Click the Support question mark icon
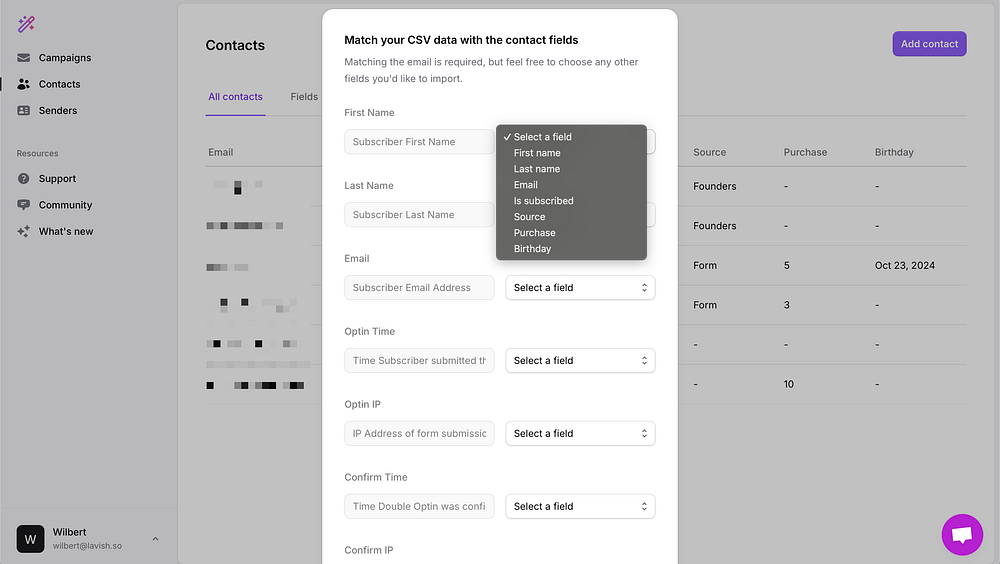 pos(24,179)
